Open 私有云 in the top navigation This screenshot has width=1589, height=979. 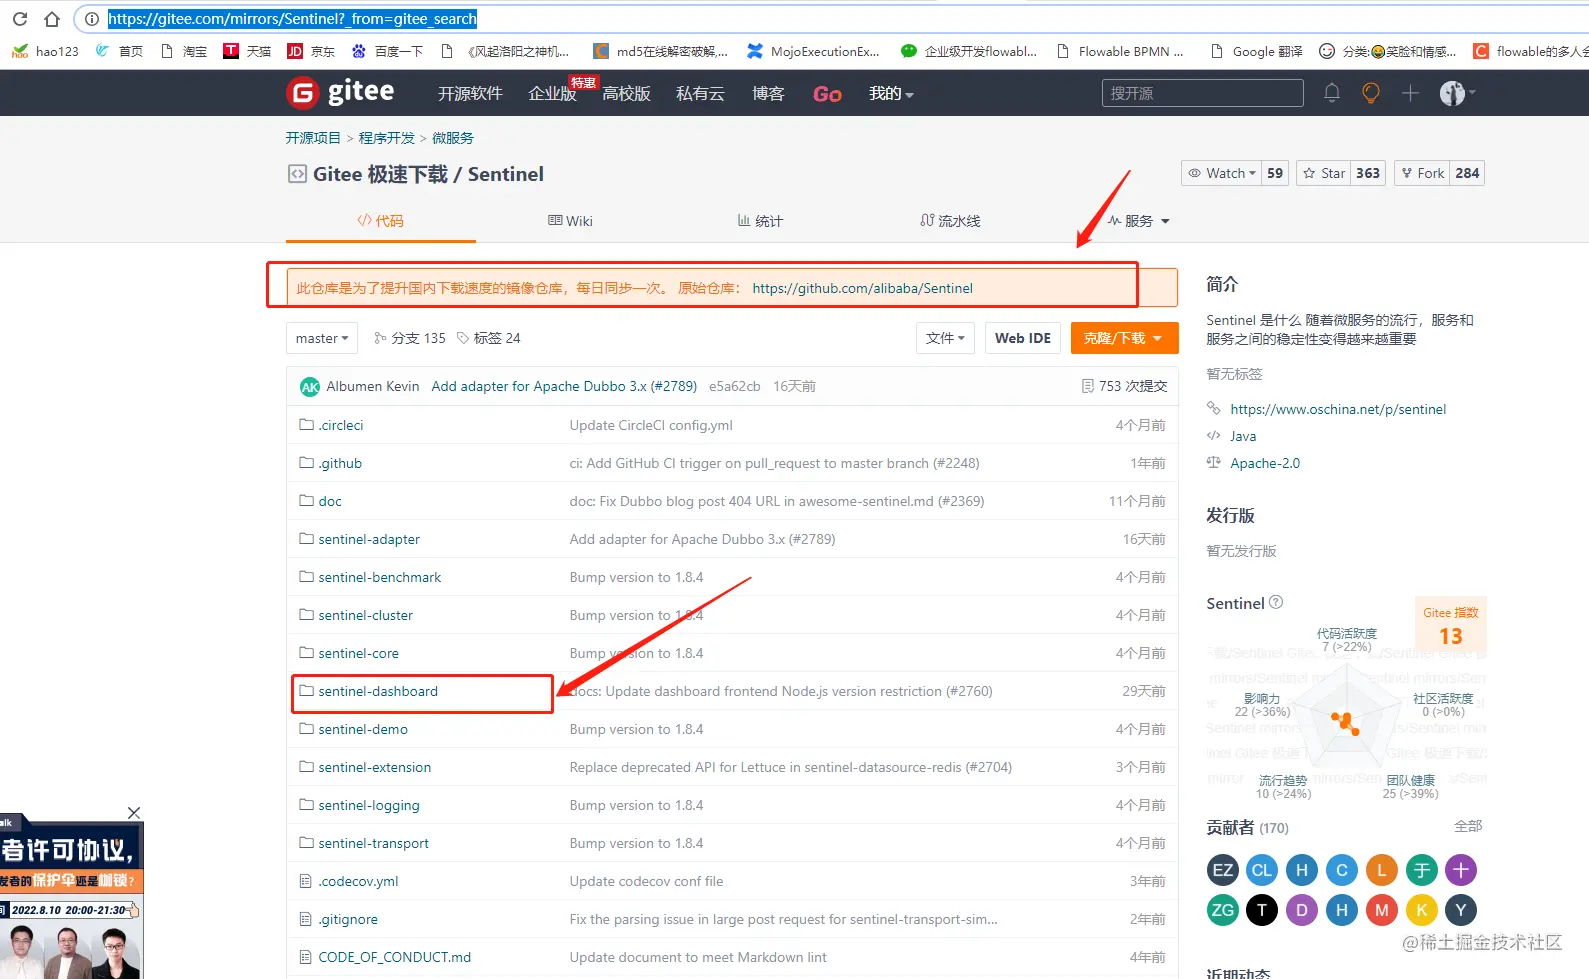(700, 93)
